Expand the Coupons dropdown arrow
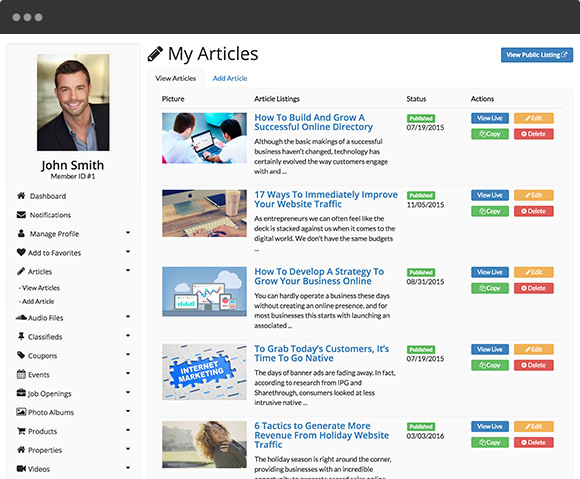The height and width of the screenshot is (479, 580). point(128,354)
